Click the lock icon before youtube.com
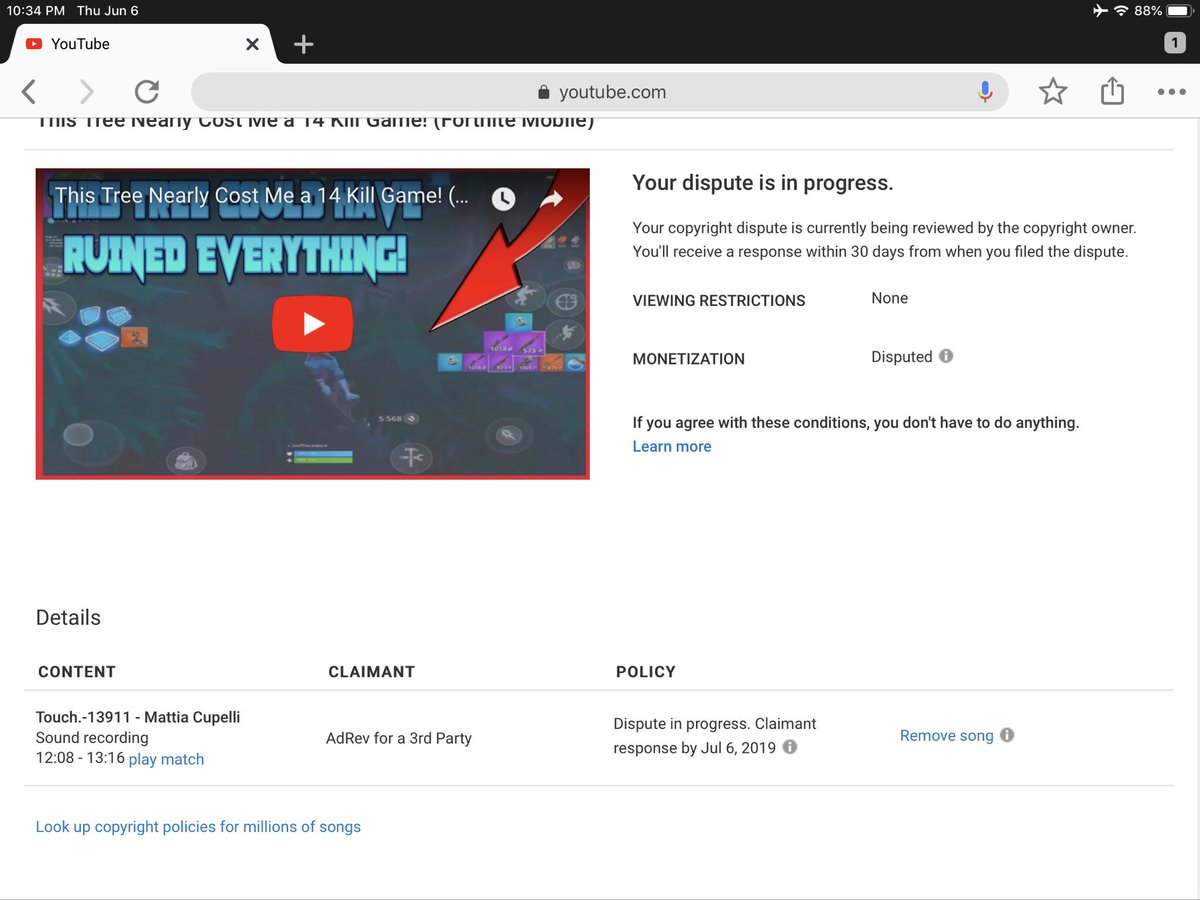1200x900 pixels. pos(544,92)
